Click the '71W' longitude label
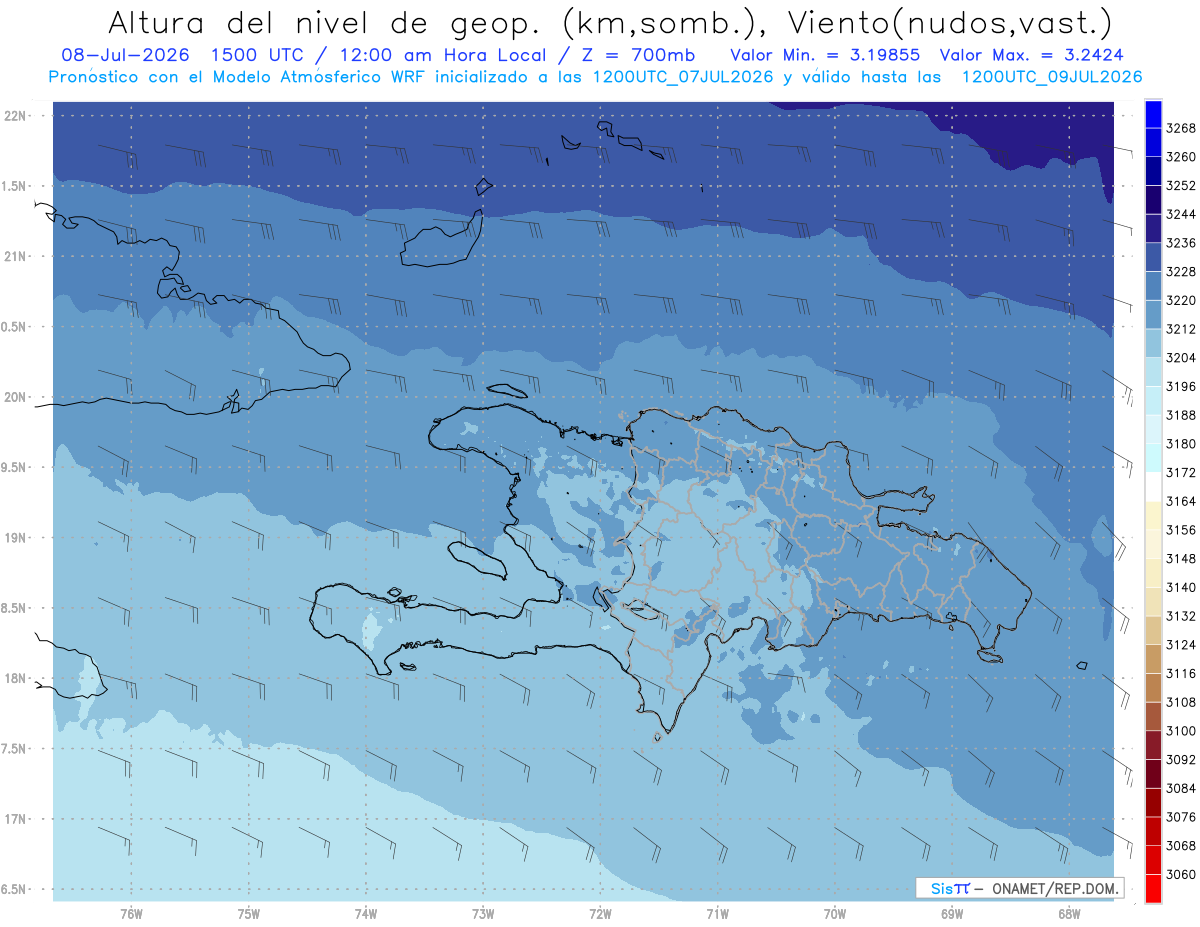Viewport: 1200px width, 927px height. click(x=717, y=914)
